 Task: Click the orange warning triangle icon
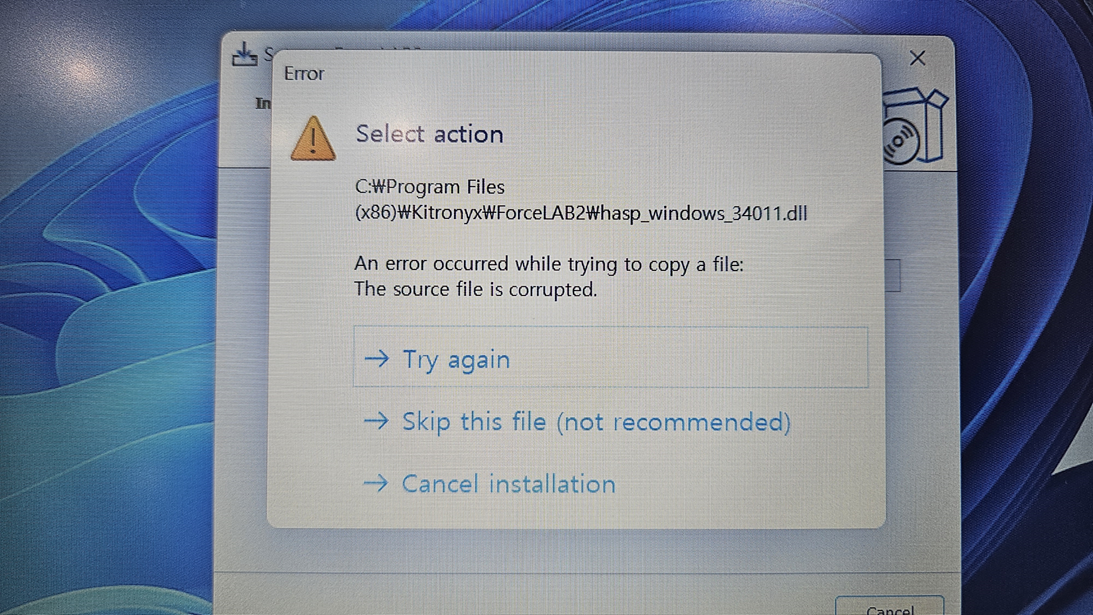pos(313,138)
